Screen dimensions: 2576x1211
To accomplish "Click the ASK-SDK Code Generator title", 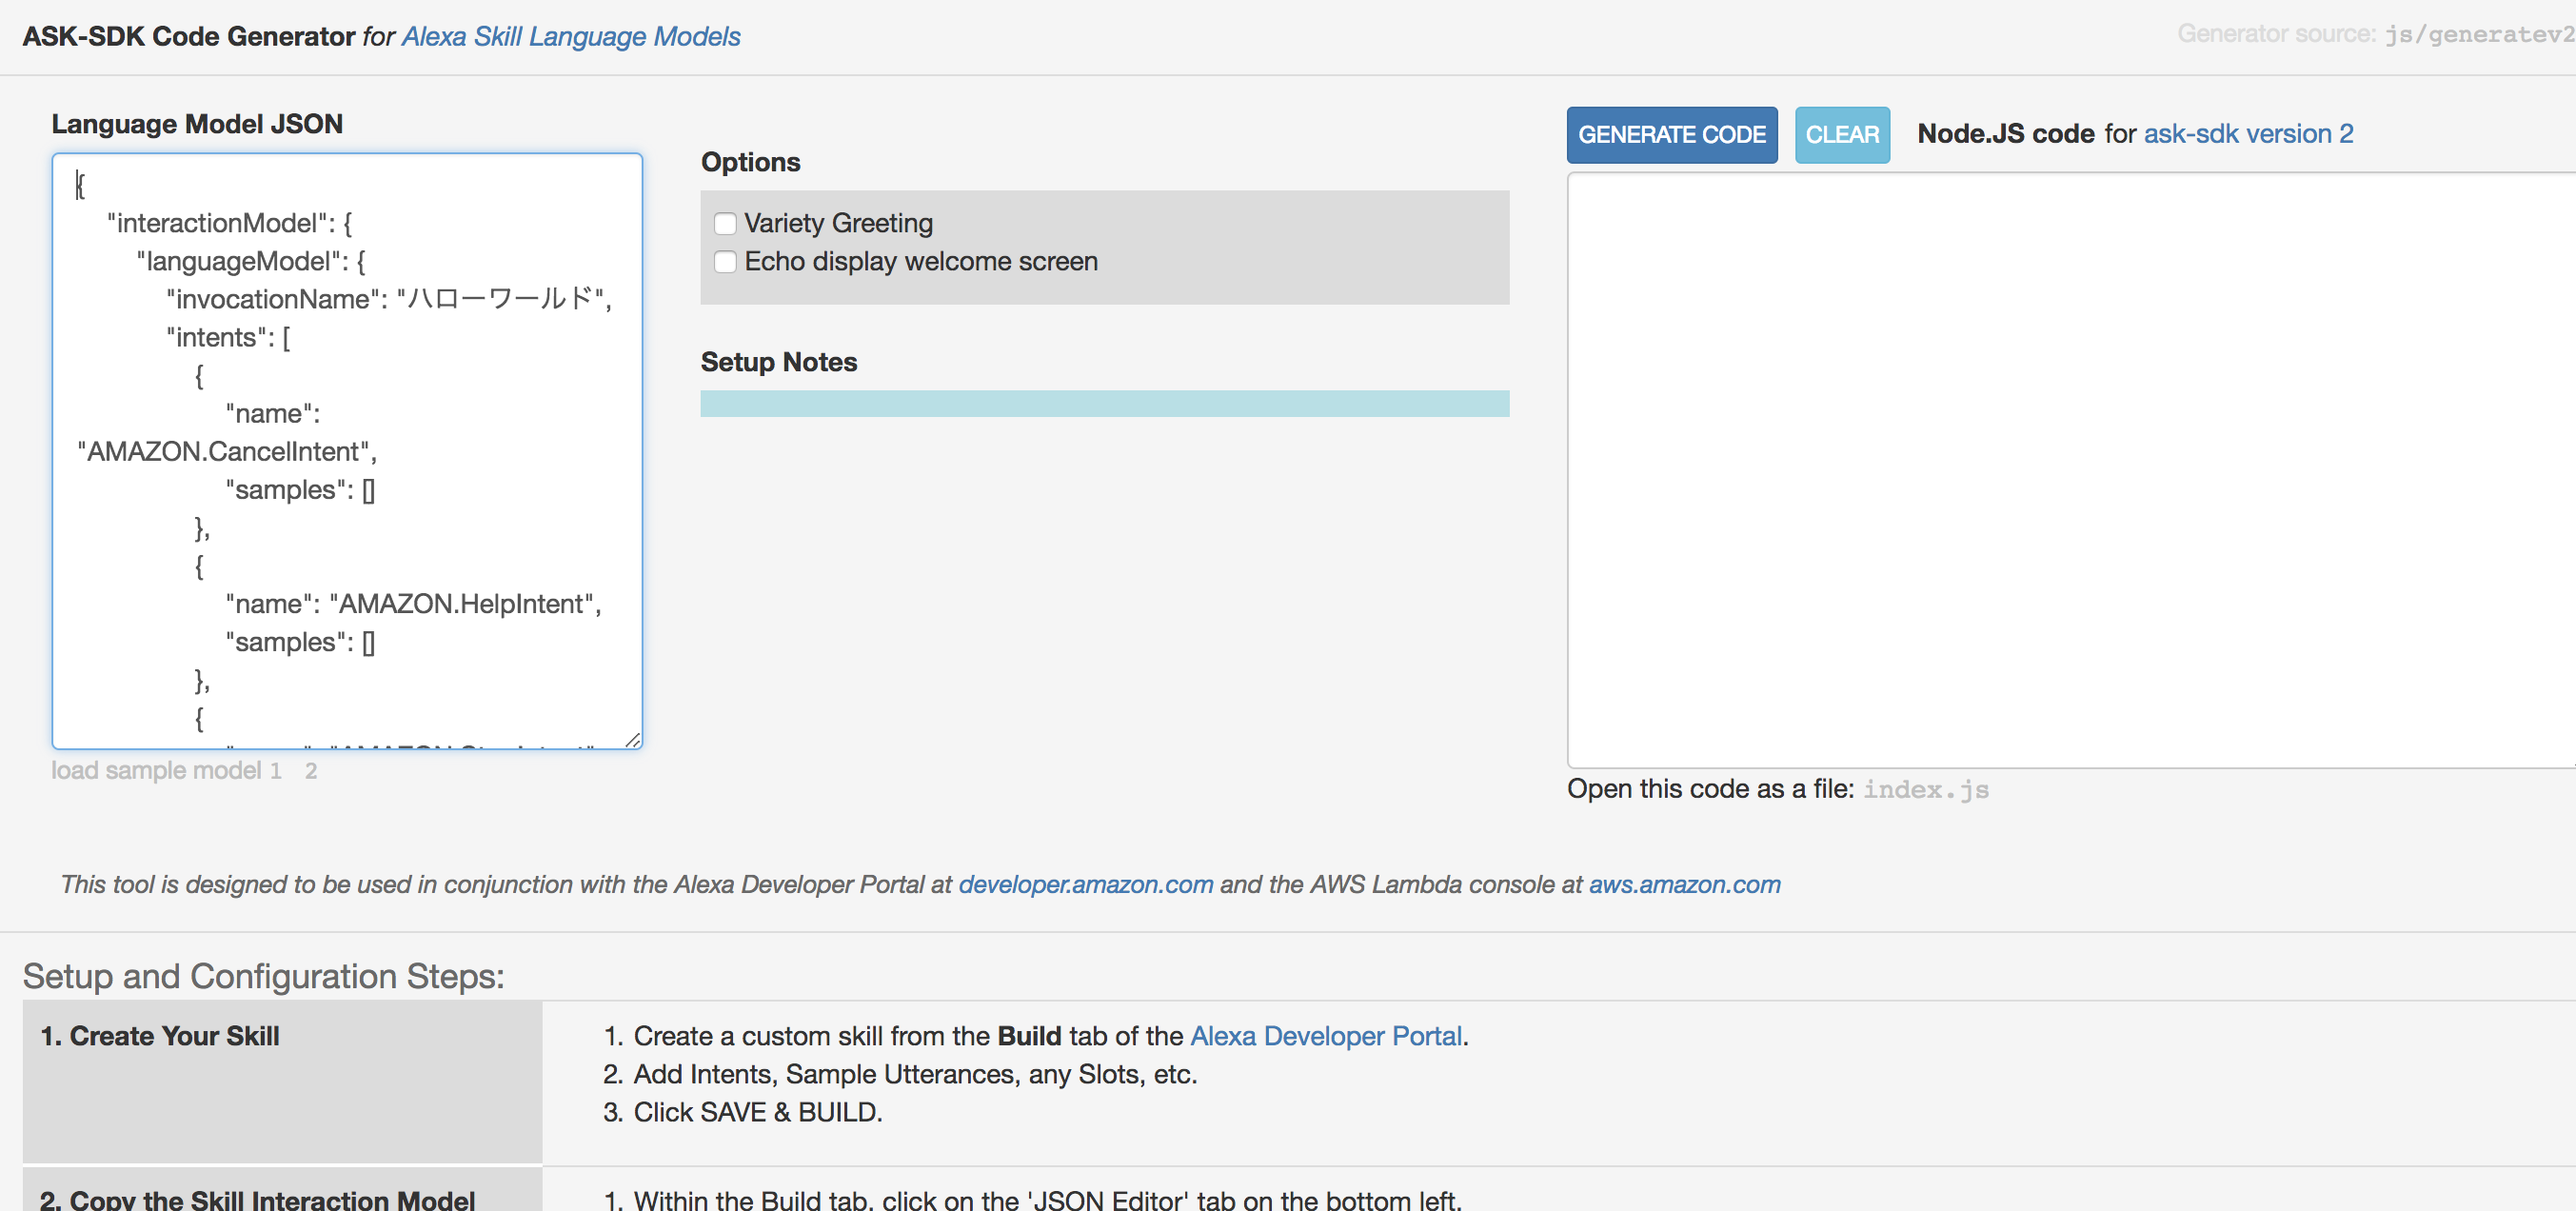I will [x=188, y=37].
